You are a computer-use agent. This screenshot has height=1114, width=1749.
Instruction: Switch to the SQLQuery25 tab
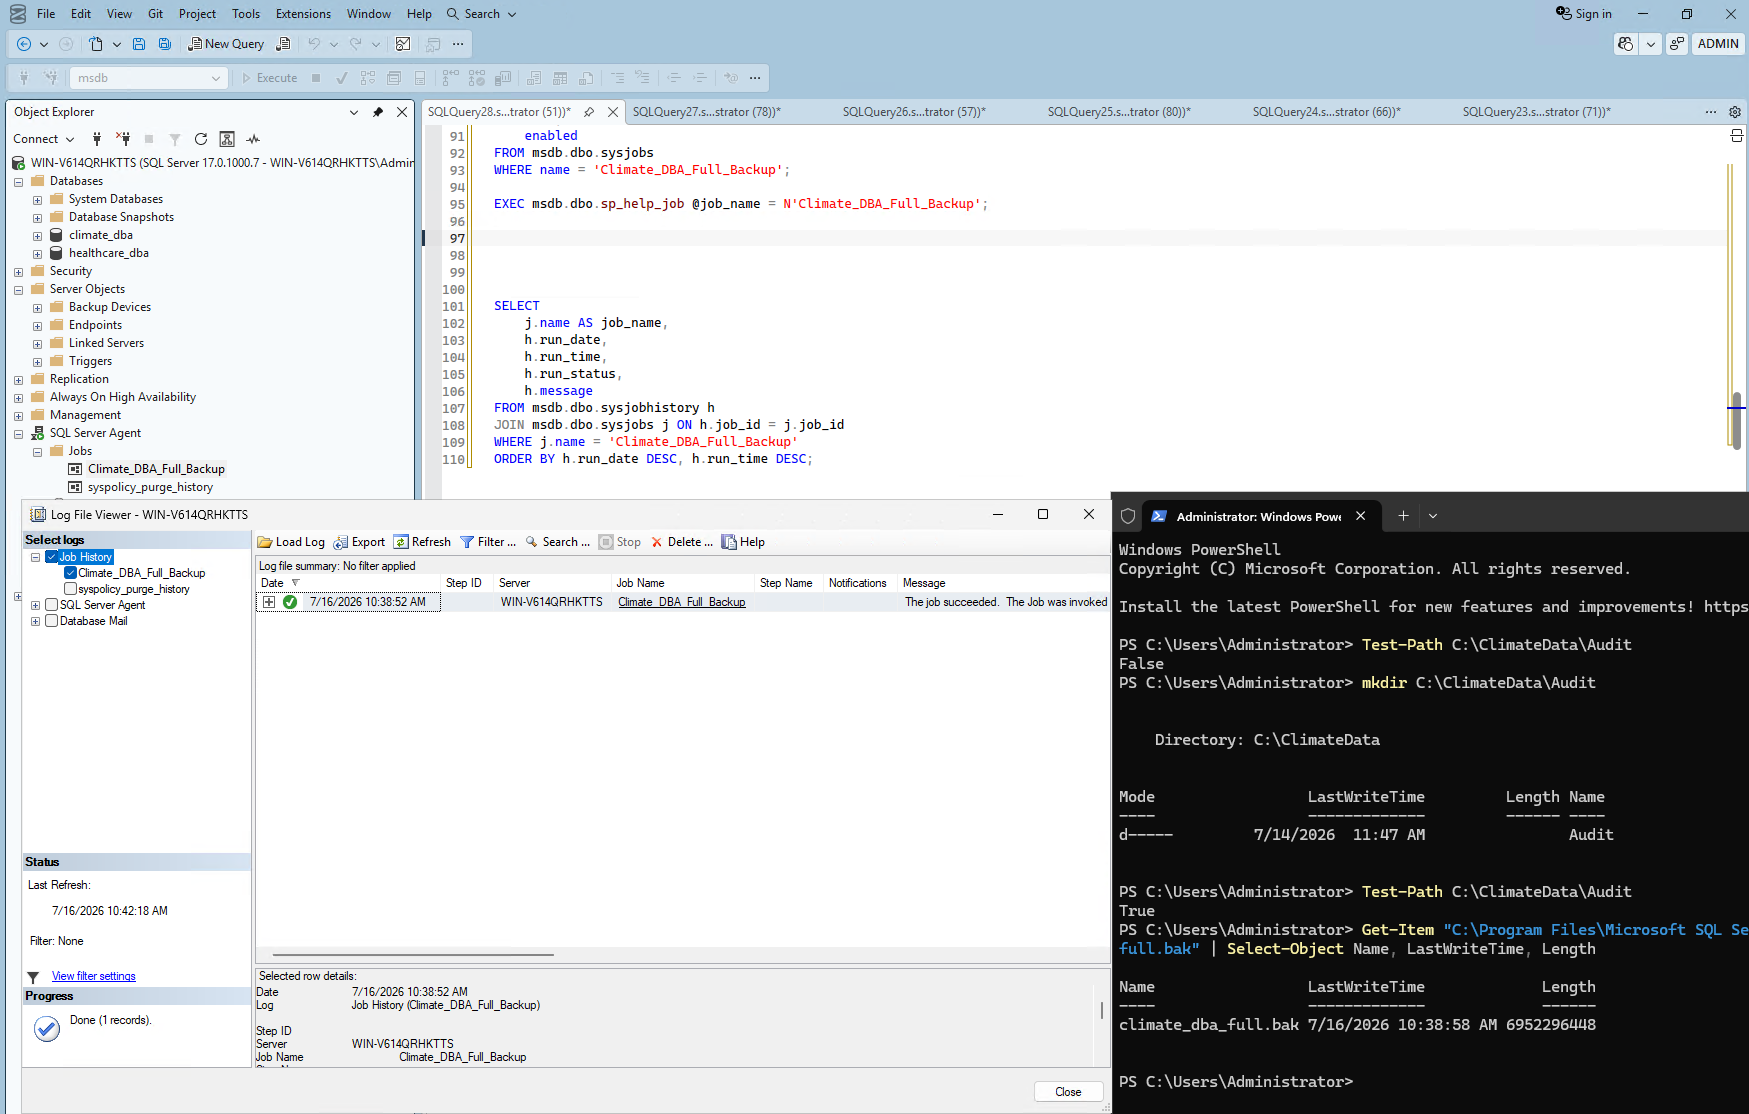point(1119,112)
